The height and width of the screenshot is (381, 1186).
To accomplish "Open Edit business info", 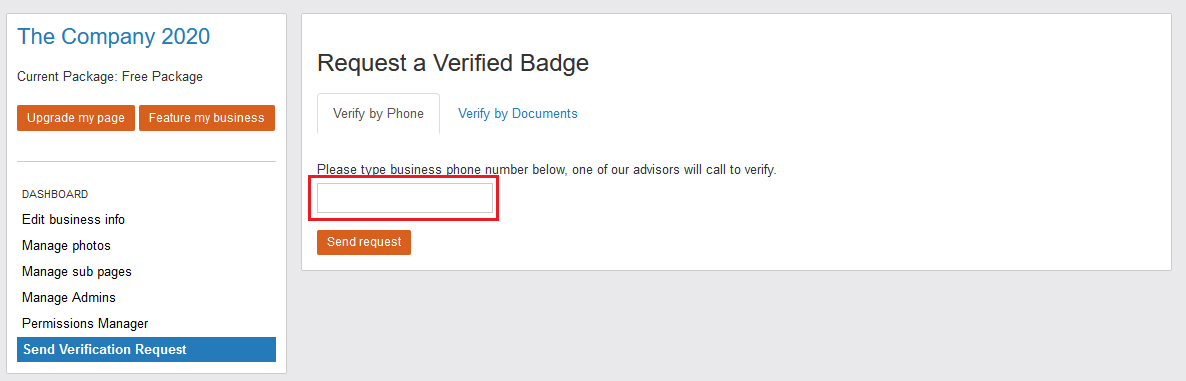I will tap(73, 220).
